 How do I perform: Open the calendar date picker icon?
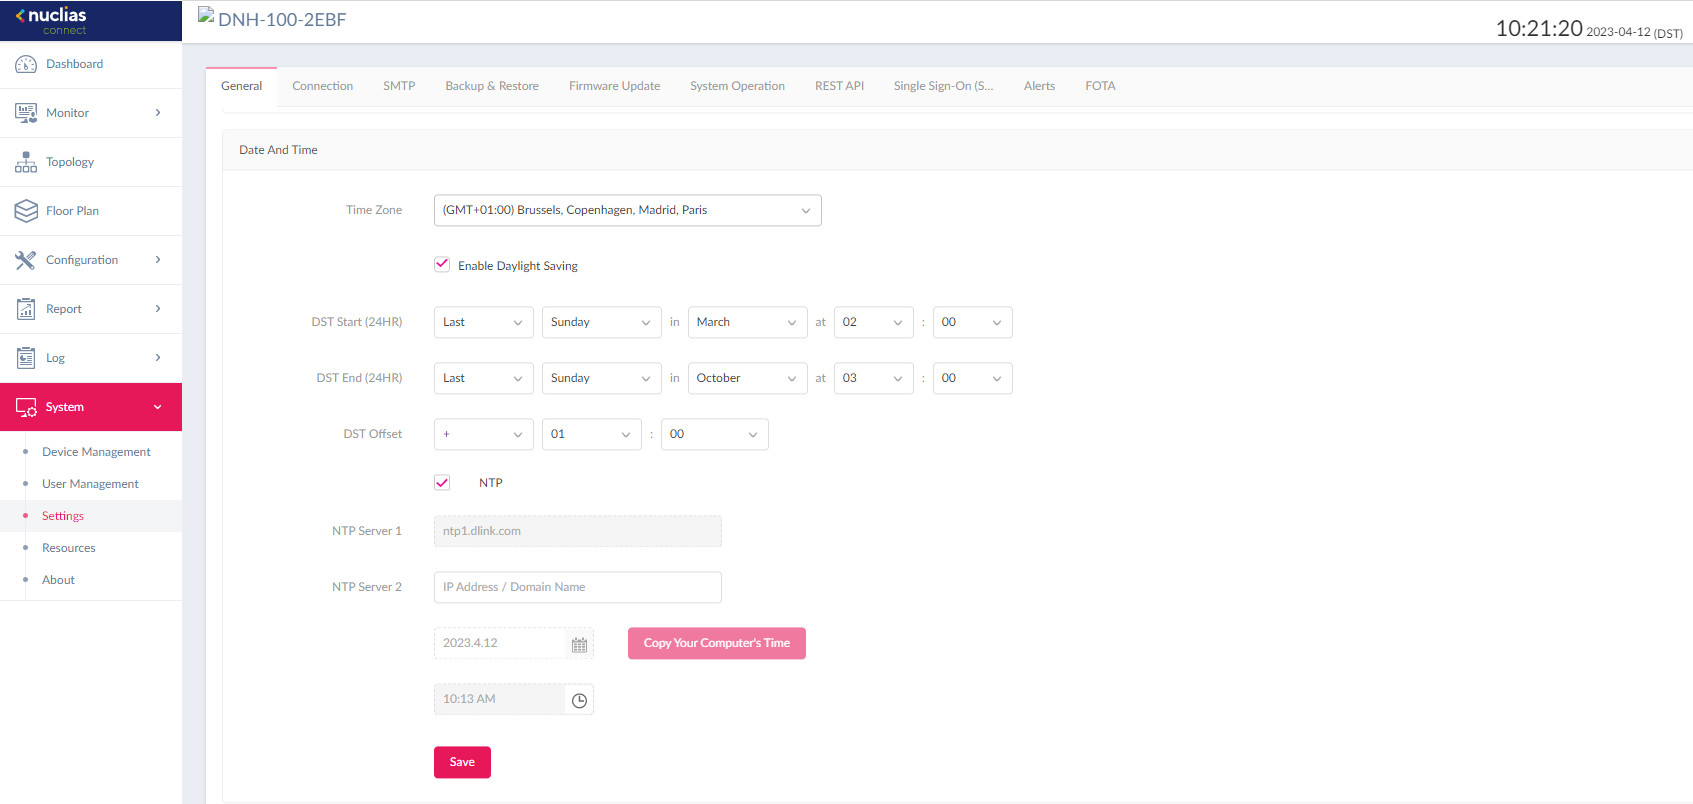(579, 645)
